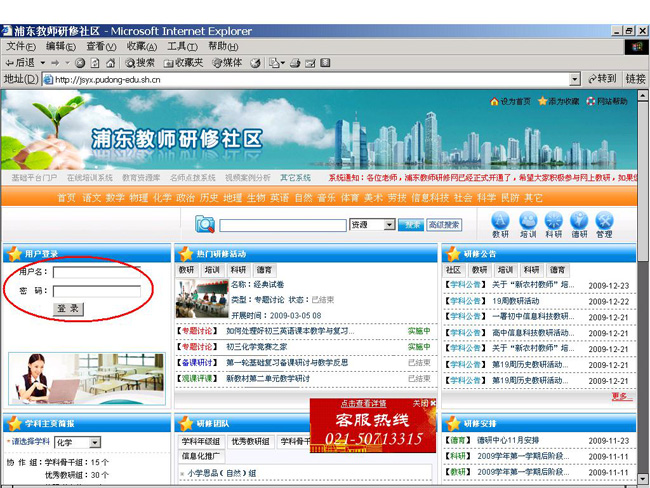Open 初三化学竞赛之家 discussion link
This screenshot has height=488, width=650.
click(x=256, y=347)
